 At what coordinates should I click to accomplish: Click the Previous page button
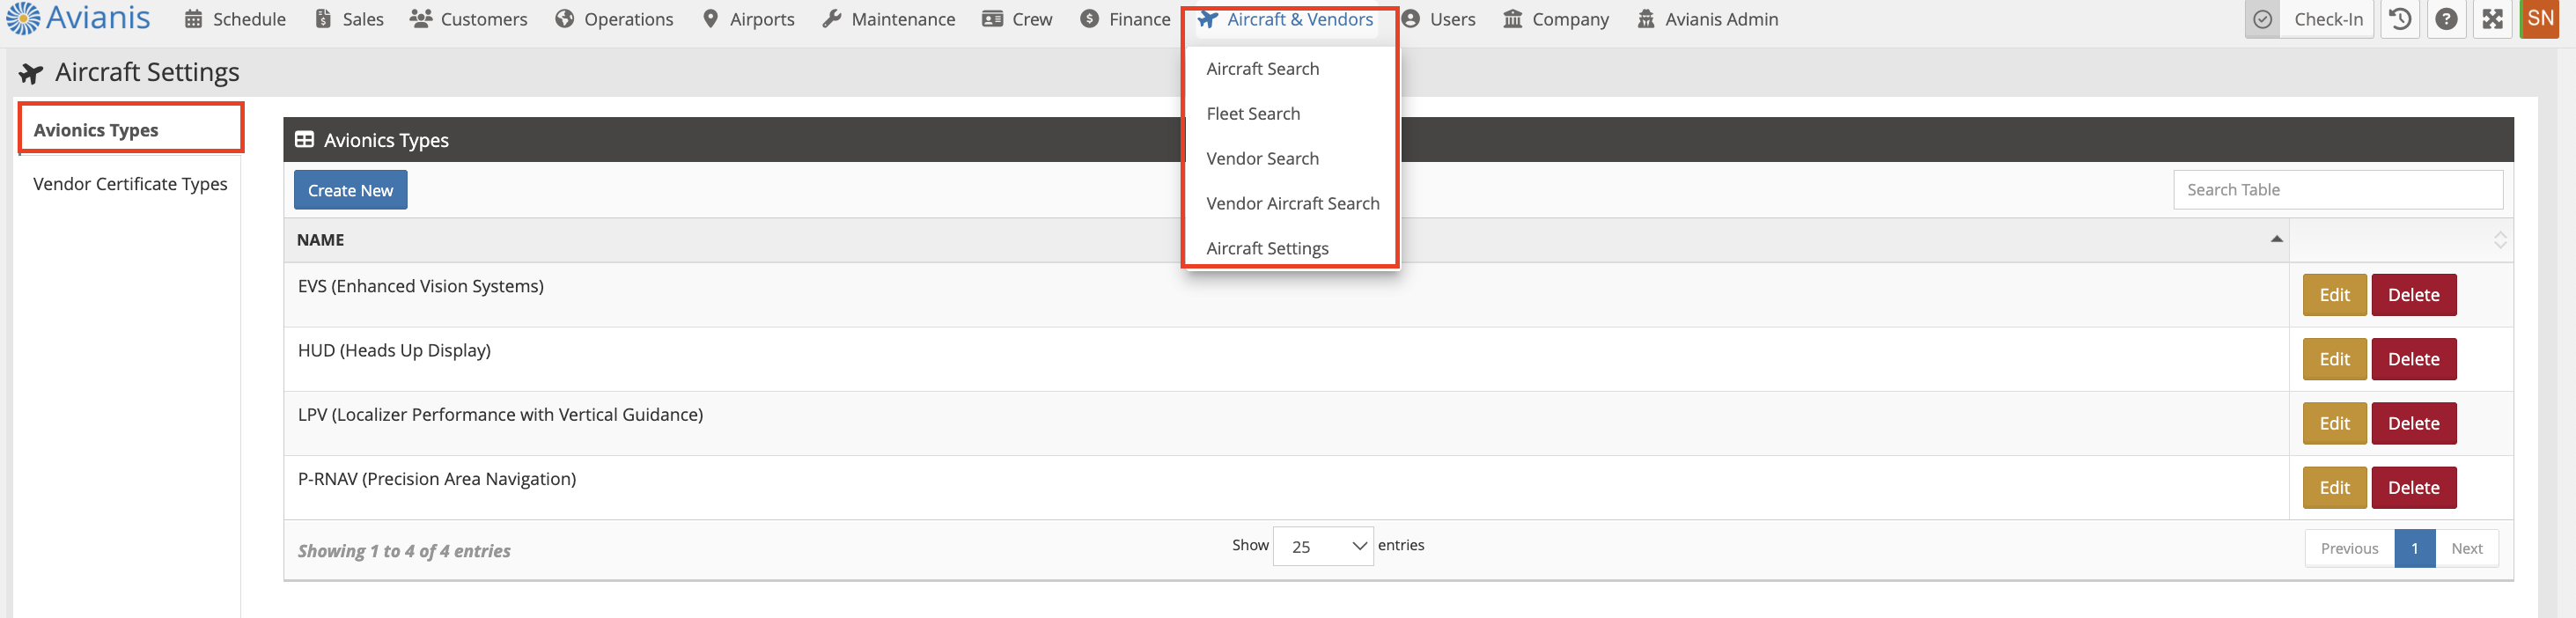pos(2349,548)
